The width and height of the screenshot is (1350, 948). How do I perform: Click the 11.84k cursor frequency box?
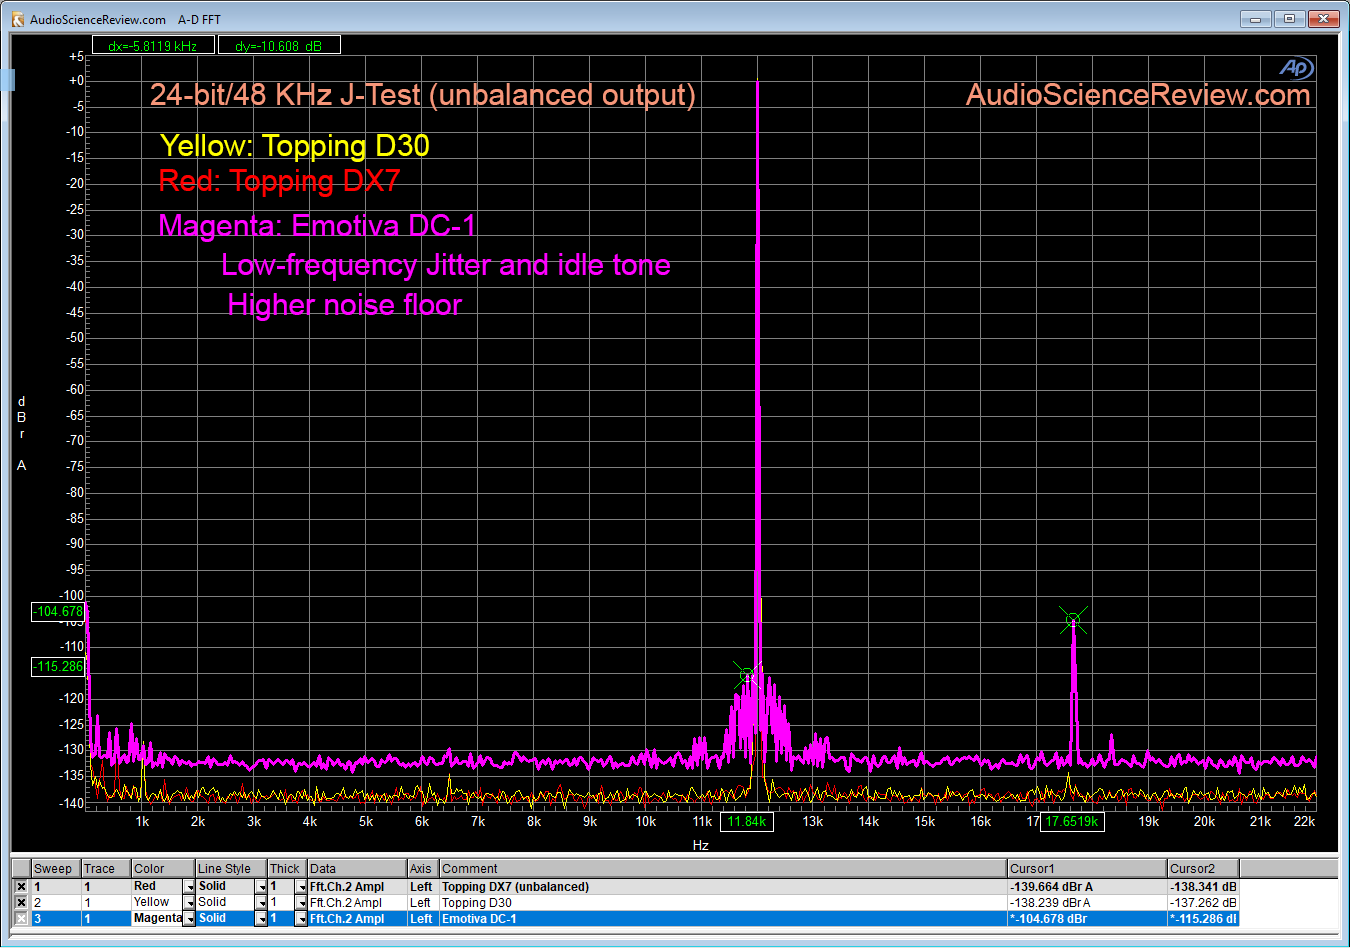coord(747,822)
